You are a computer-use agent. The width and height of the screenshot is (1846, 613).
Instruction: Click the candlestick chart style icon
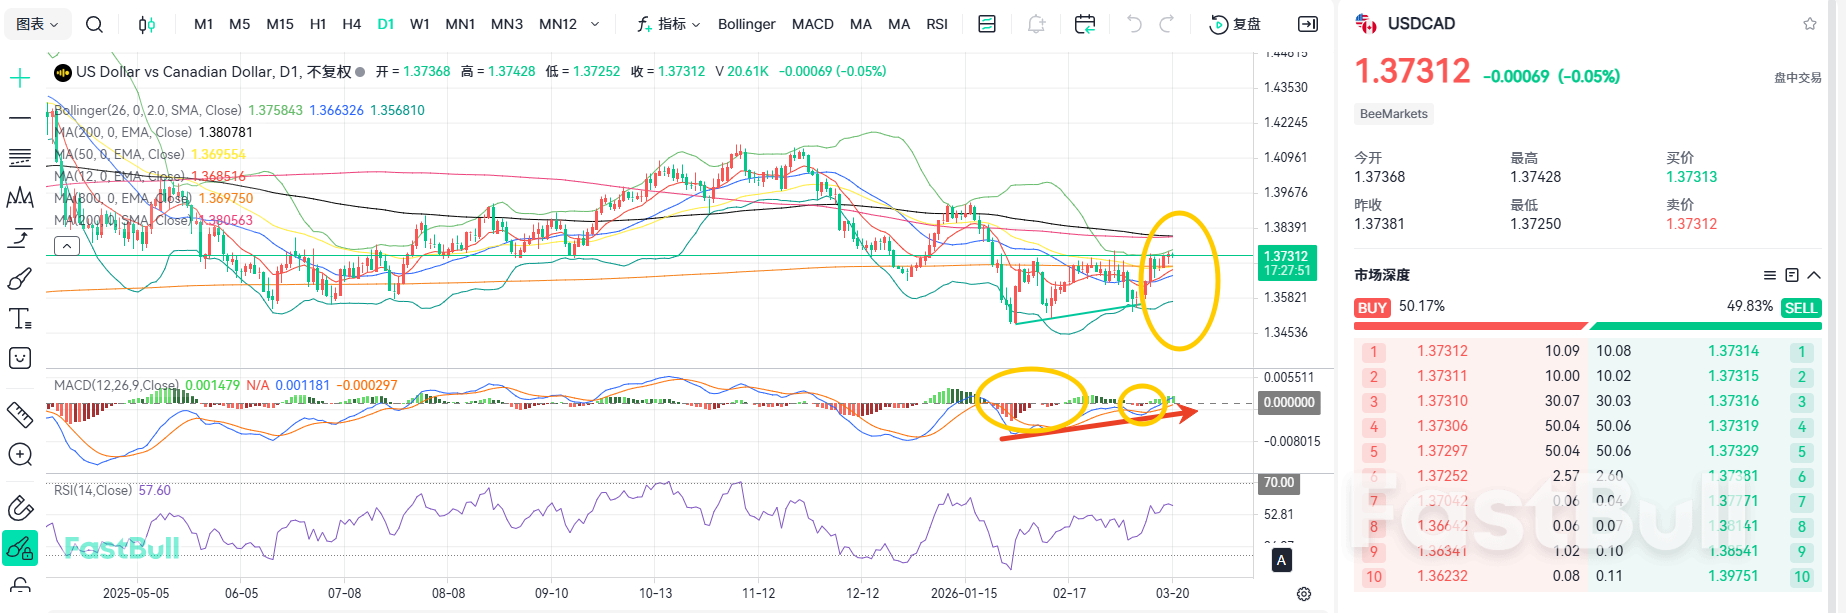(x=147, y=24)
